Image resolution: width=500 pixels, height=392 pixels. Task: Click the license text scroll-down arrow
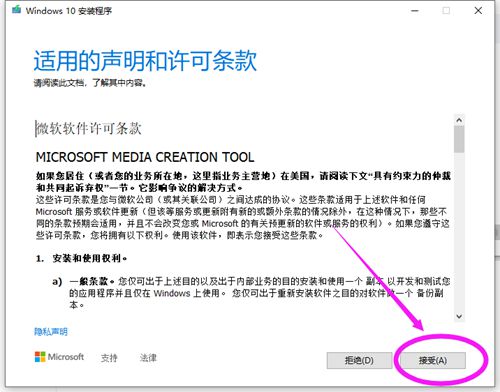[459, 316]
